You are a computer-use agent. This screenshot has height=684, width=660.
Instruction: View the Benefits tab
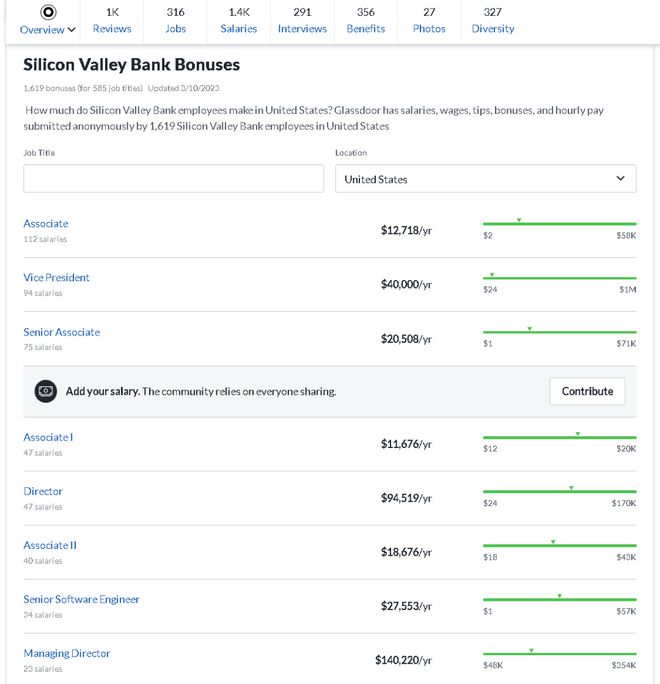365,20
